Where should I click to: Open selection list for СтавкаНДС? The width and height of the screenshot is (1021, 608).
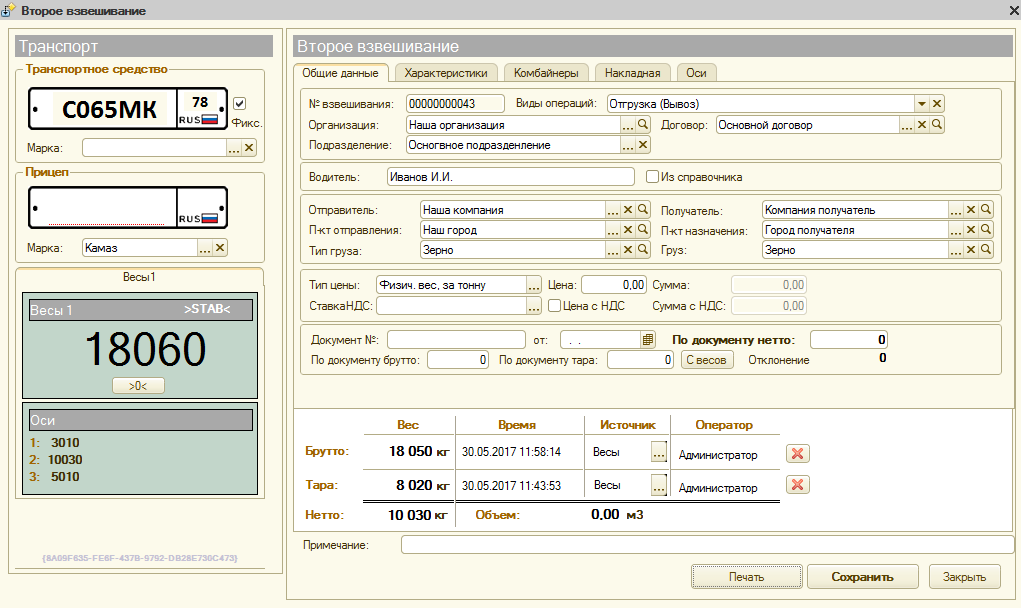pos(534,306)
